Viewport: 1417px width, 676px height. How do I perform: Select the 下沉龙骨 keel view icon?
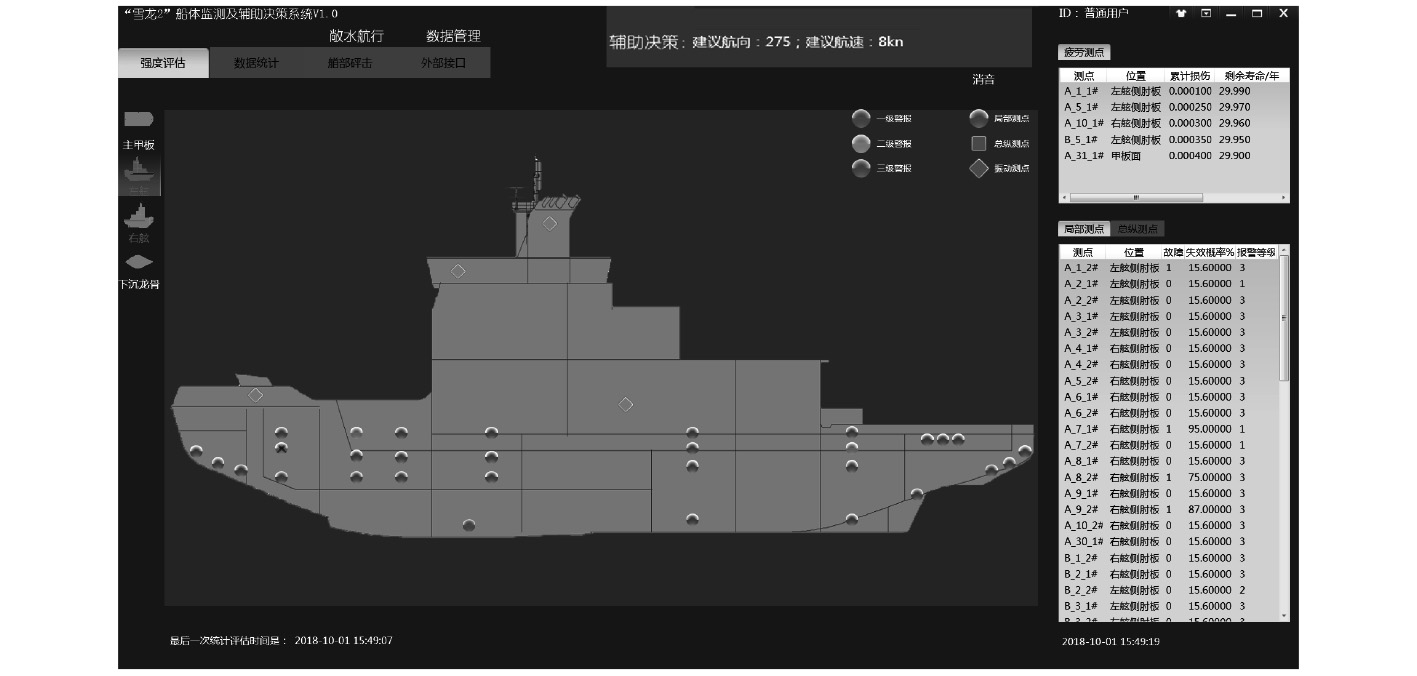tap(139, 262)
